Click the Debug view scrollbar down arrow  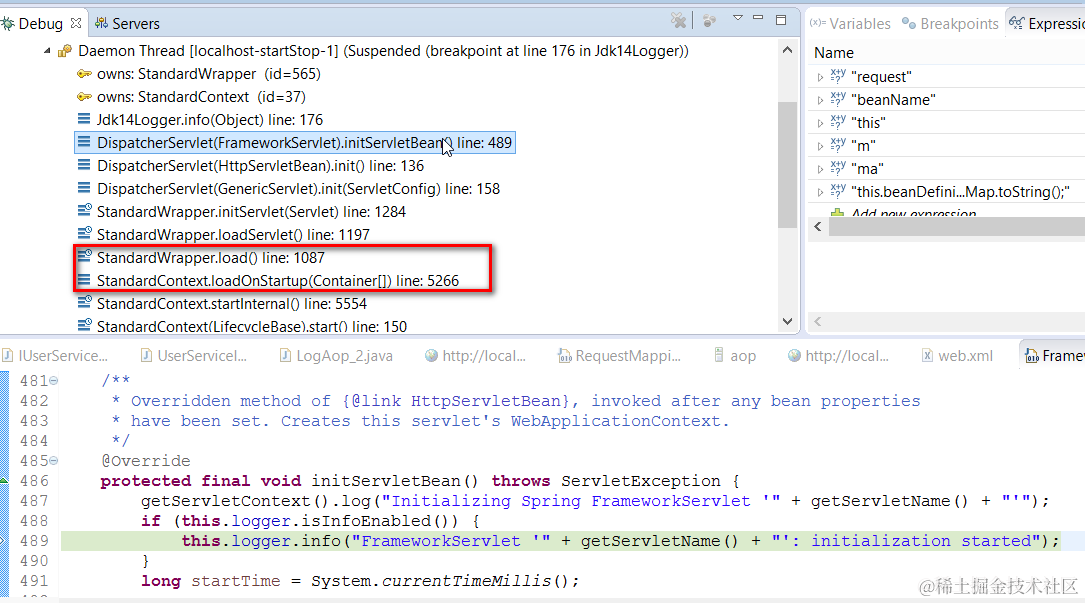[787, 321]
